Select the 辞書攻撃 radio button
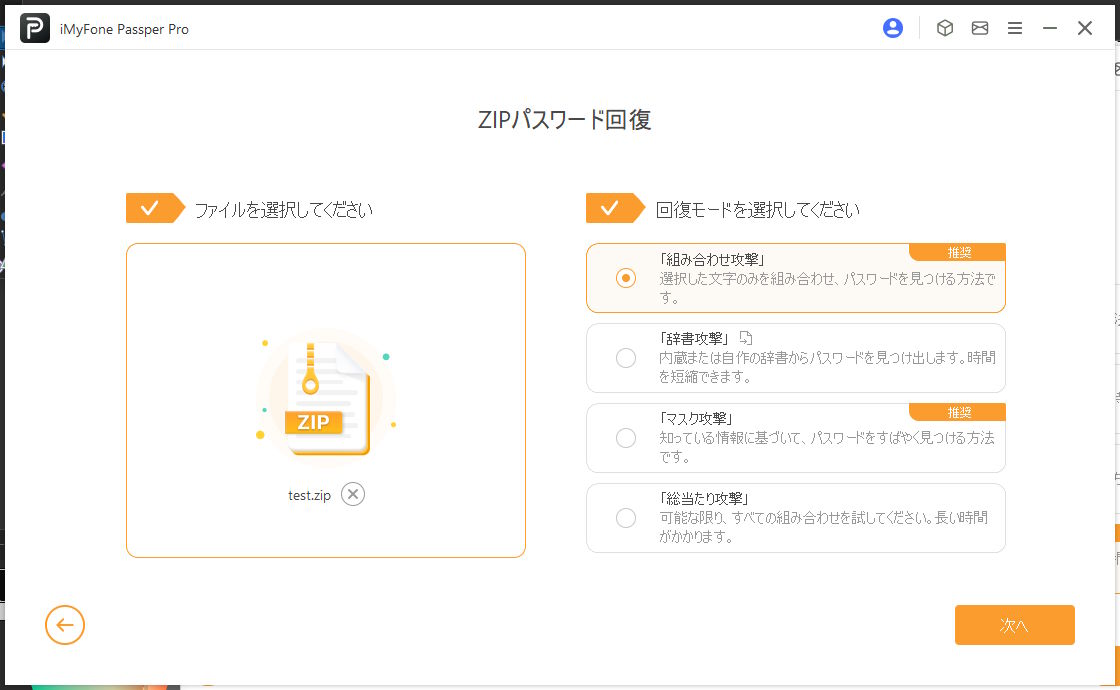Viewport: 1120px width, 690px height. 626,358
